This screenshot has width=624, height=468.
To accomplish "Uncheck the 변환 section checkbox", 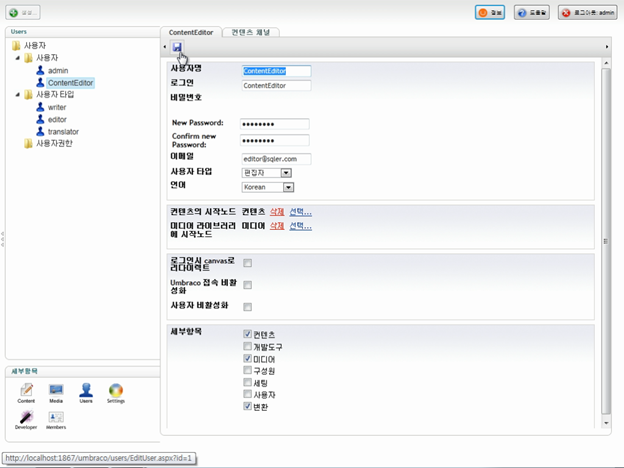I will [248, 406].
